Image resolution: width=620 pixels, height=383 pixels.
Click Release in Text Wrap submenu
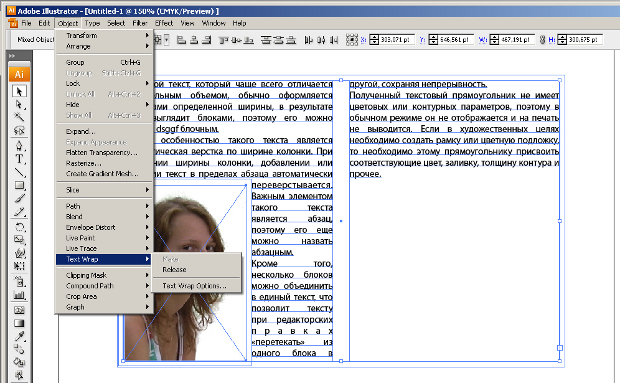coord(197,270)
